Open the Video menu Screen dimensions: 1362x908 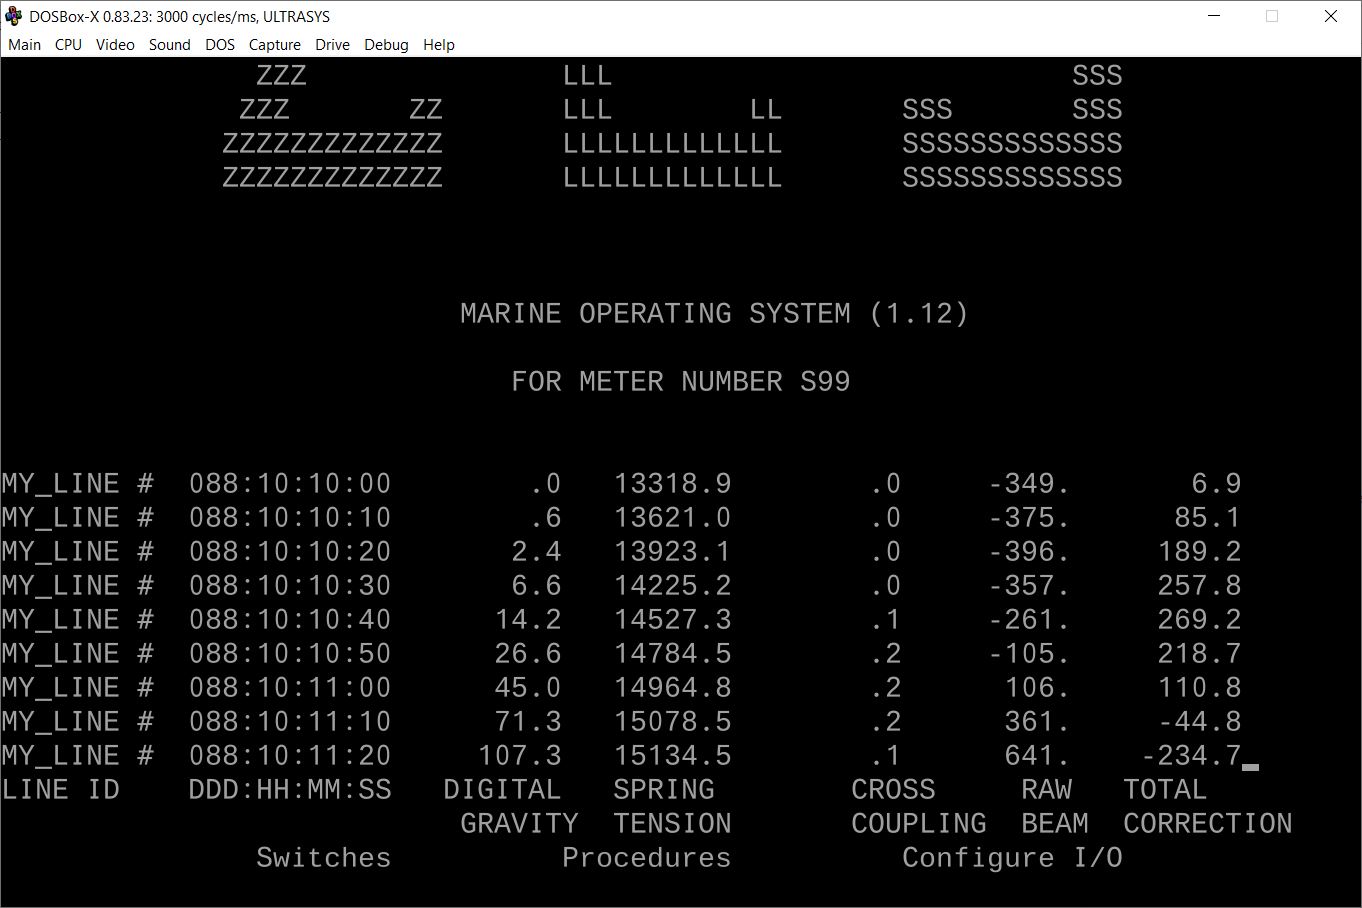115,45
